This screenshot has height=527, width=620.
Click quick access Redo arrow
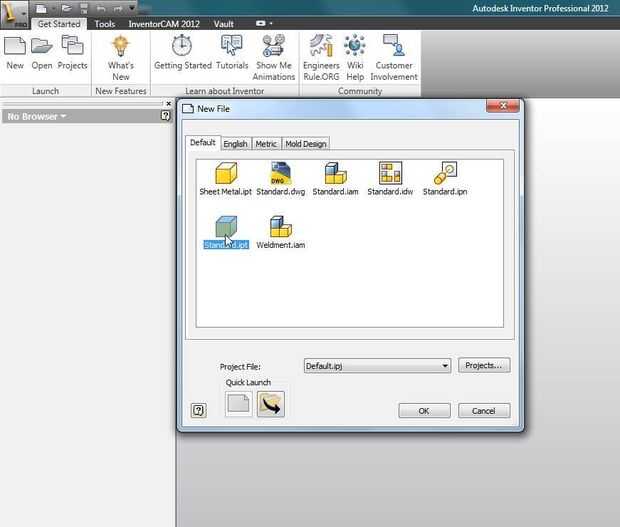[x=118, y=8]
